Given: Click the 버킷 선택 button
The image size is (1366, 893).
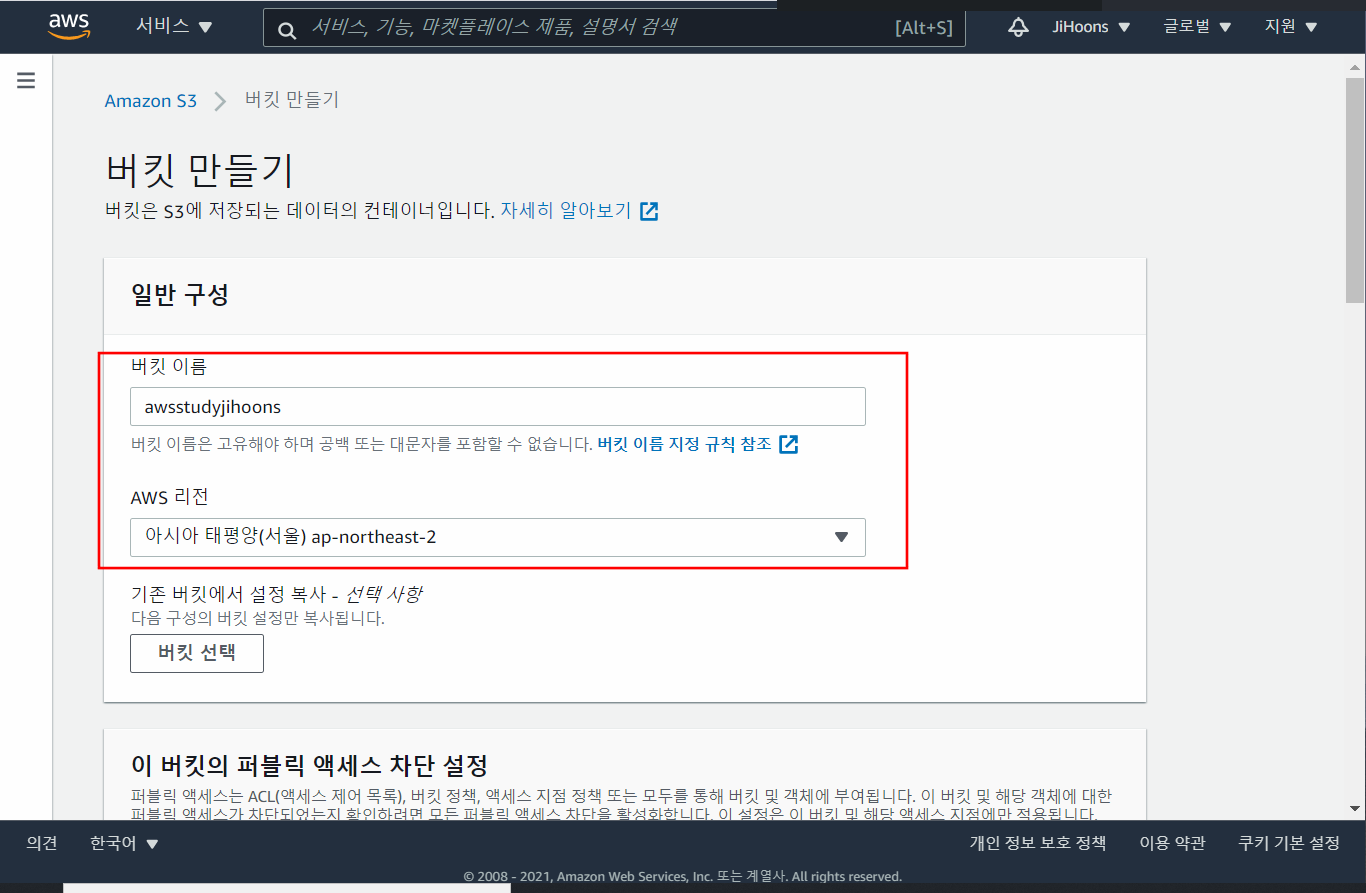Looking at the screenshot, I should point(197,653).
